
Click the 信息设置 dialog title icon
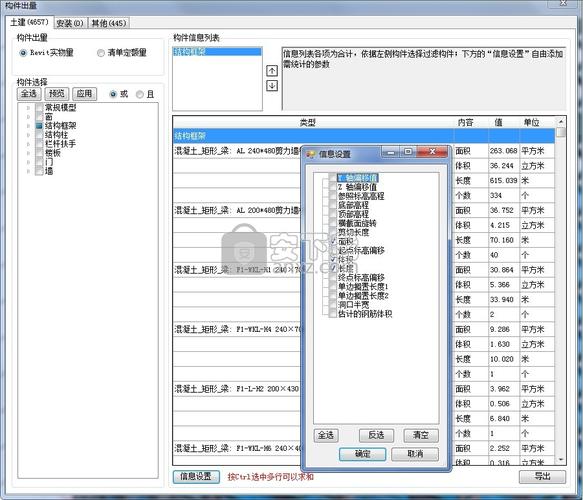coord(310,154)
